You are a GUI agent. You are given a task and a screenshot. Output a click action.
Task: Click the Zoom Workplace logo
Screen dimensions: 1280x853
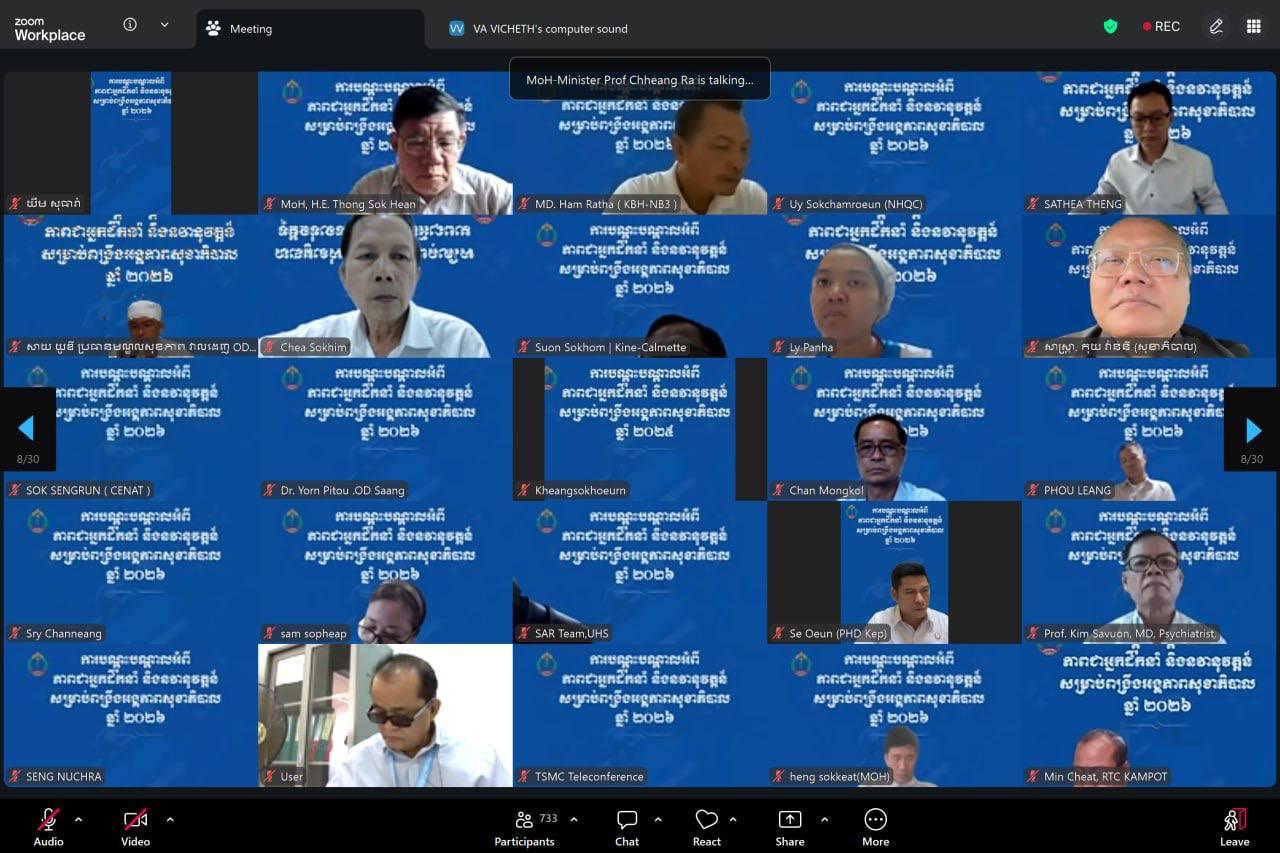[49, 30]
